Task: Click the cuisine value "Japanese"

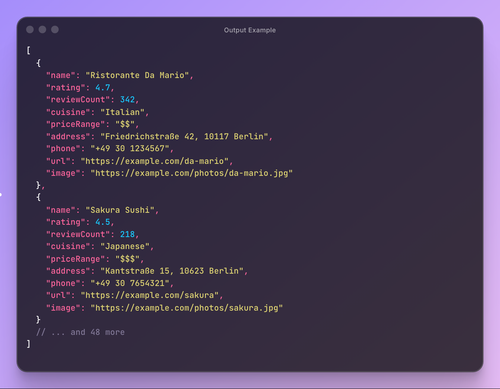Action: (x=125, y=246)
